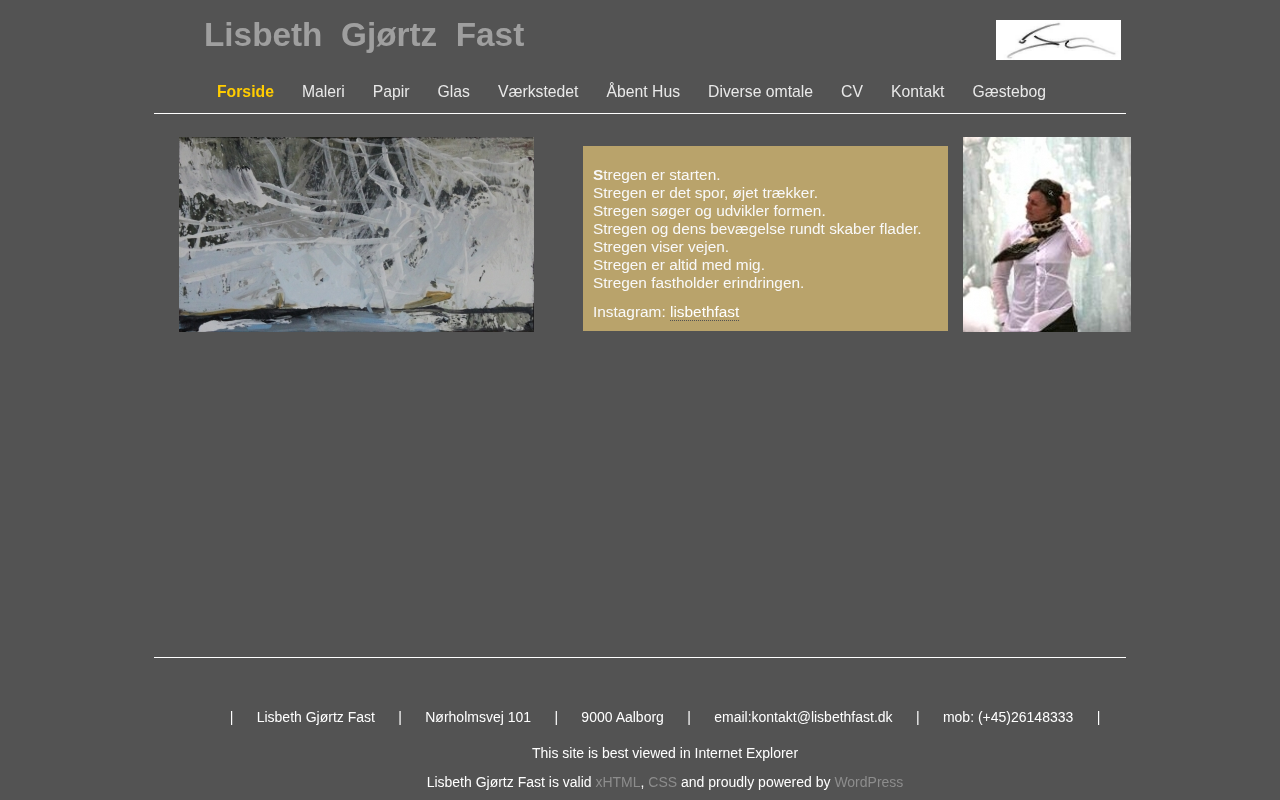Select the Glas menu item

[x=453, y=92]
